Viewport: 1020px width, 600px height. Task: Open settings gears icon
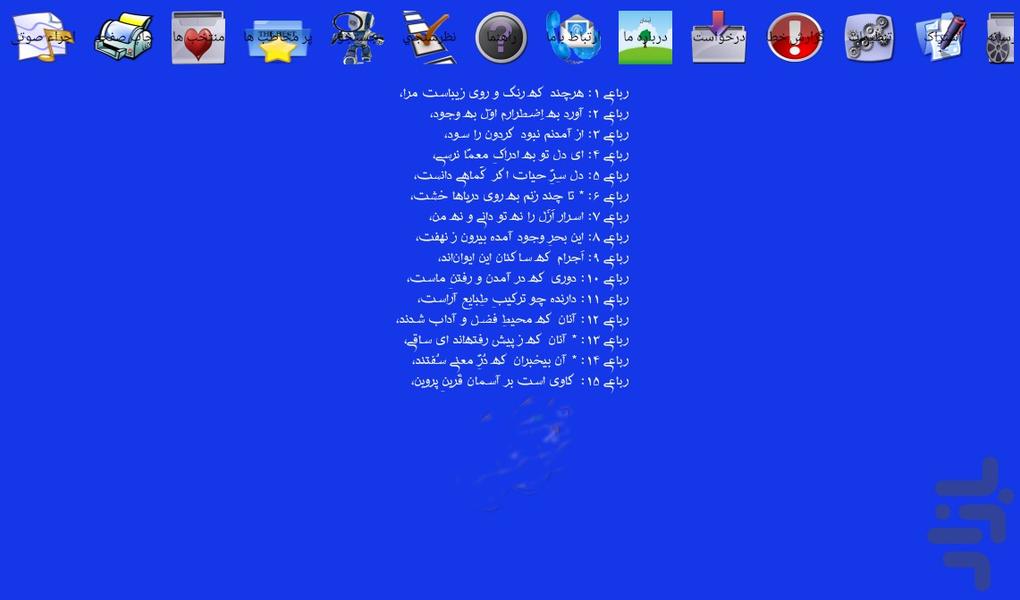tap(869, 37)
